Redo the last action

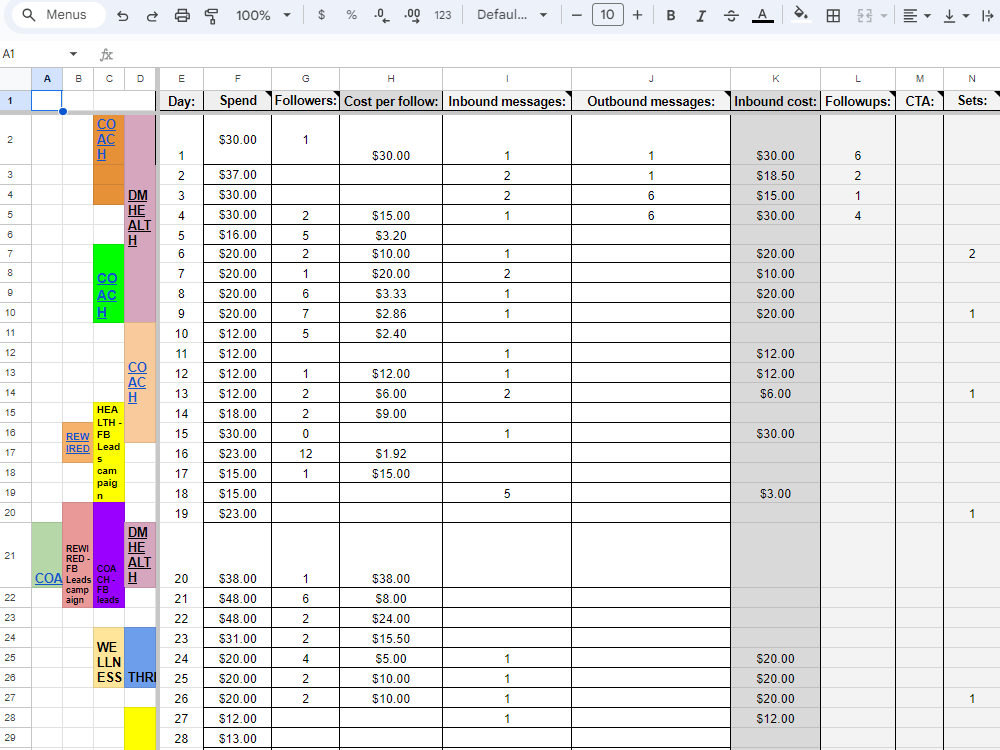tap(152, 15)
